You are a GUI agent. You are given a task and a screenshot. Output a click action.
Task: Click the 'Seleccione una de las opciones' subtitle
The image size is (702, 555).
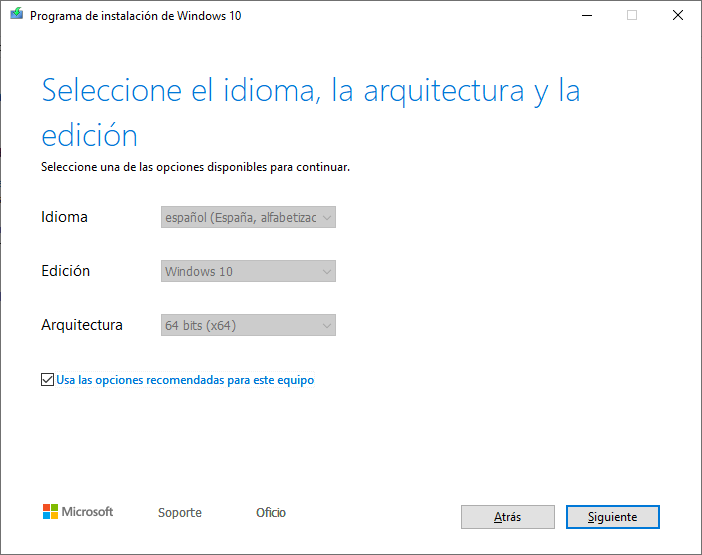(195, 167)
